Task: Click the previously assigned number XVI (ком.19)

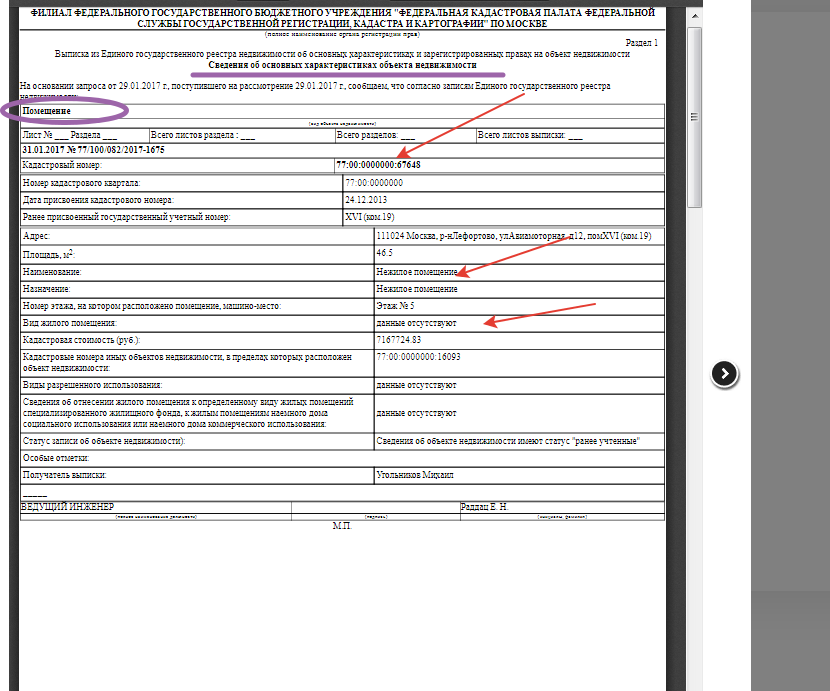Action: tap(369, 217)
